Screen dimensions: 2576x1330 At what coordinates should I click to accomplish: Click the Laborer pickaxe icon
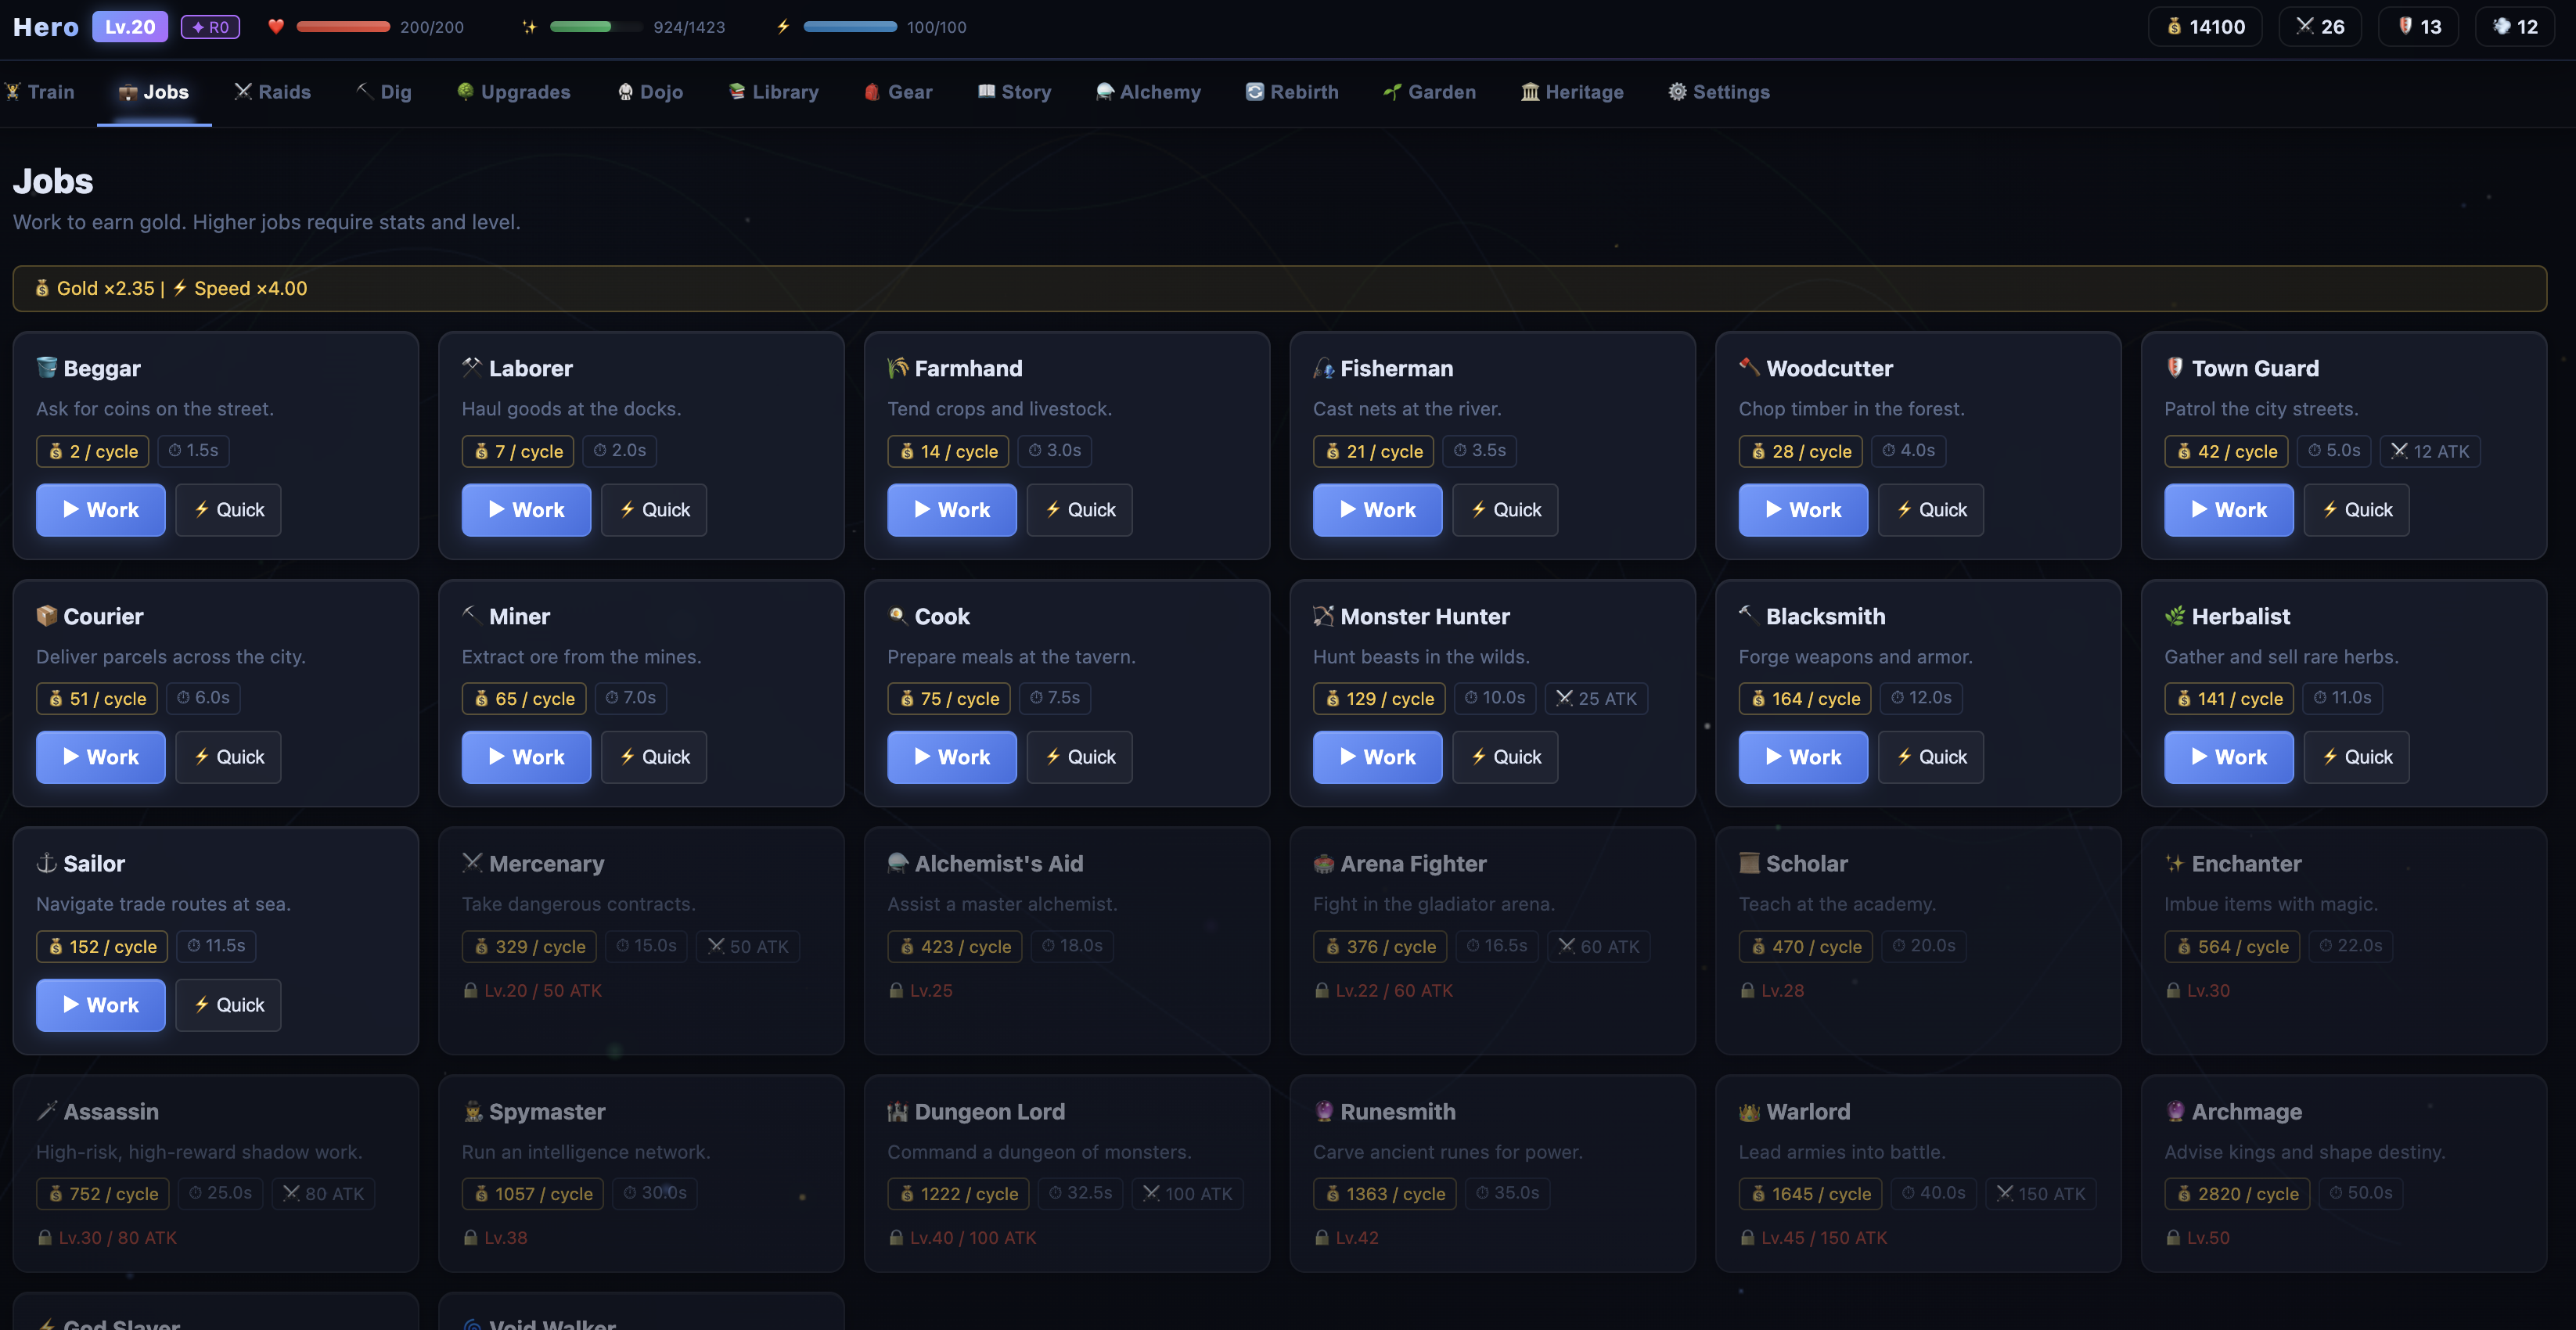click(472, 367)
